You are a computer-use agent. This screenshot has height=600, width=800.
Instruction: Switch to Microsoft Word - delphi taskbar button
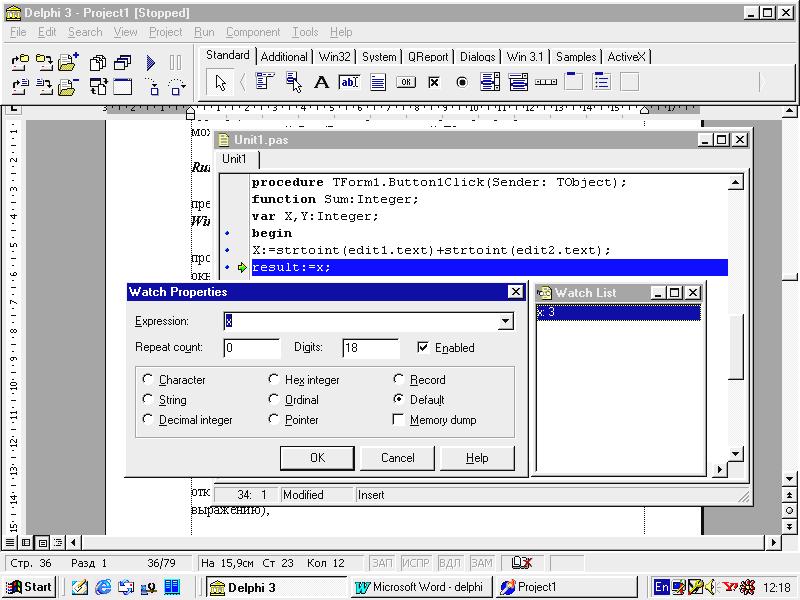(x=420, y=587)
